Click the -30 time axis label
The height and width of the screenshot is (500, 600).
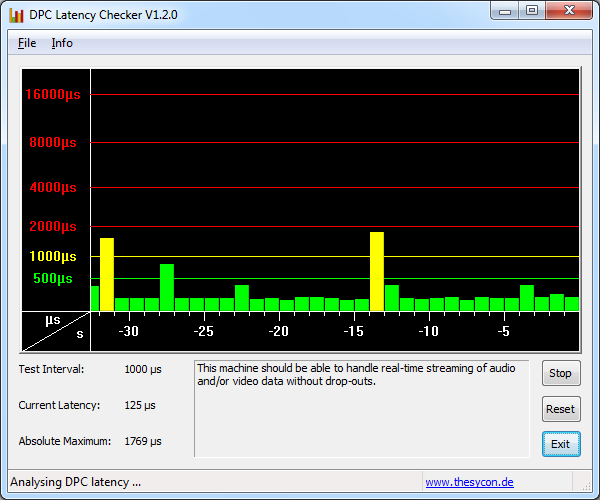coord(129,331)
